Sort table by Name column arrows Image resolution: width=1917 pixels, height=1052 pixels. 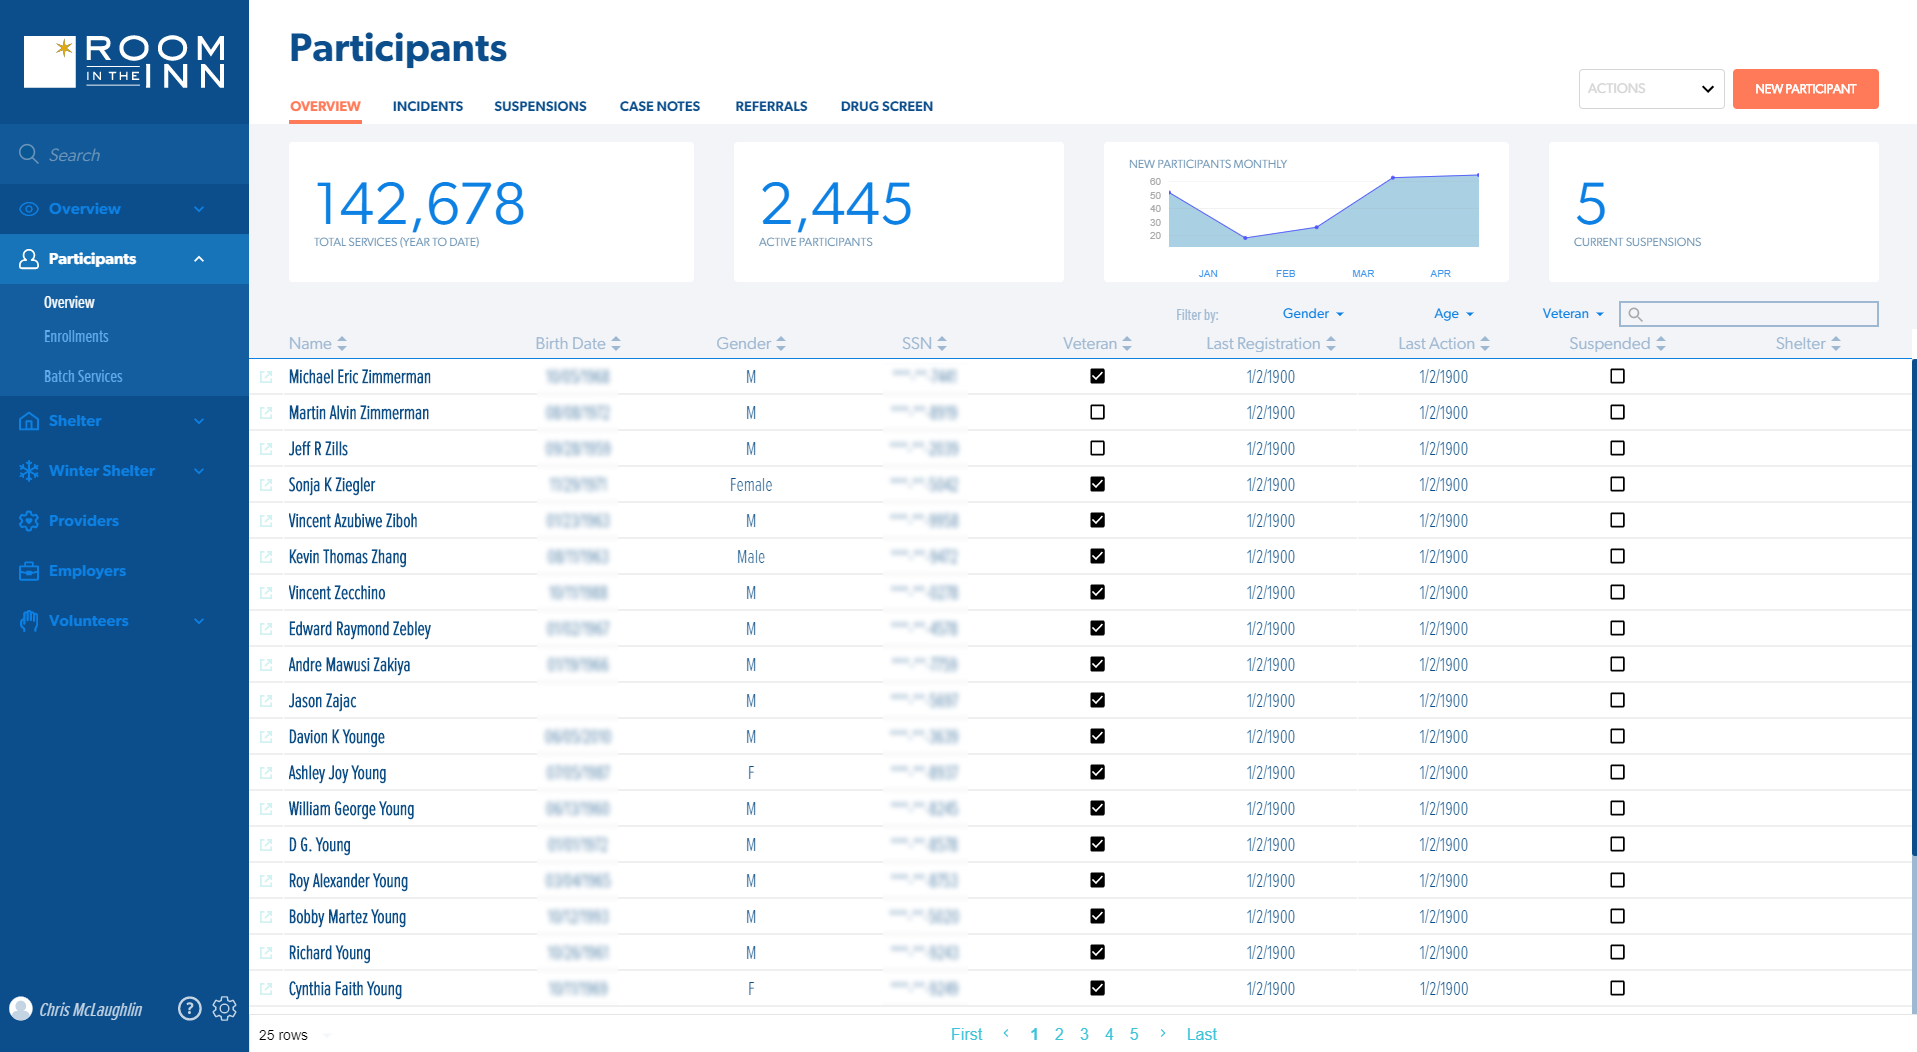pos(342,344)
